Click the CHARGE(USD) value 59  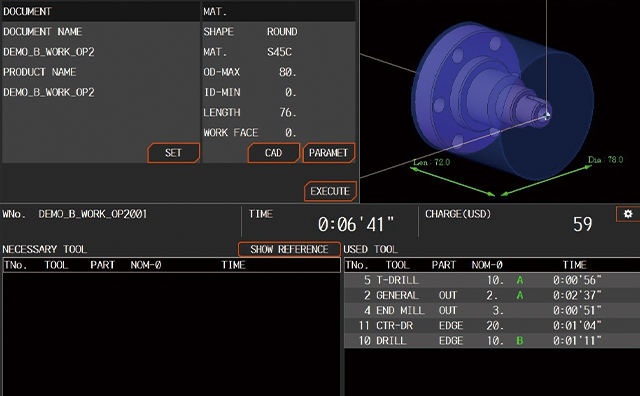pyautogui.click(x=582, y=224)
